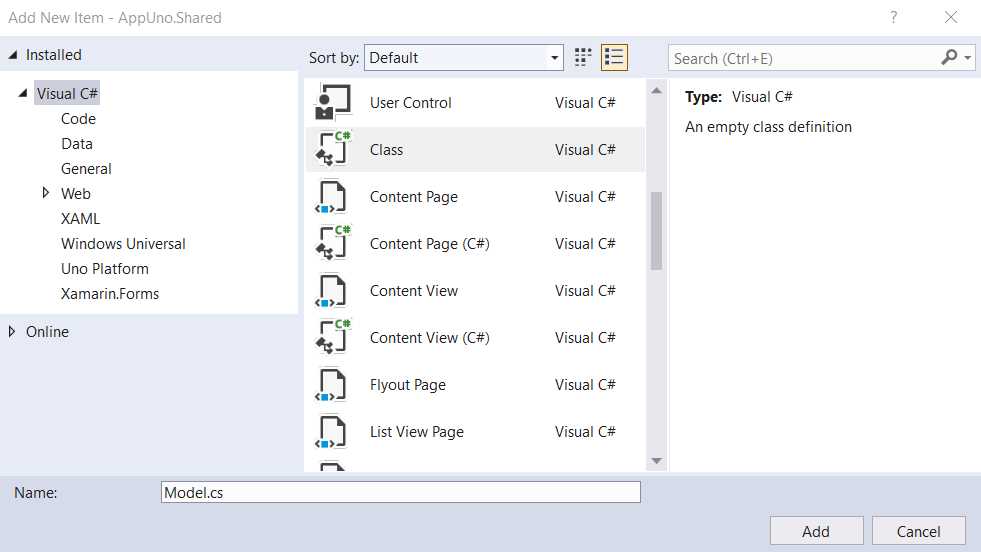Screen dimensions: 981x552
Task: Select the User Control template icon
Action: point(332,102)
